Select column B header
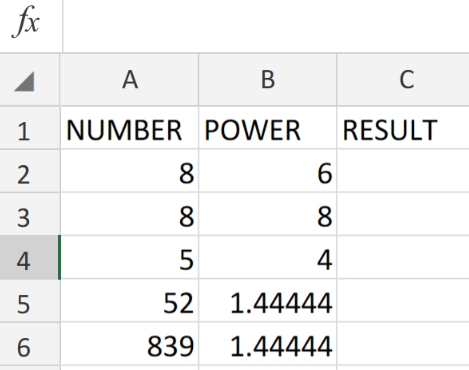 [x=268, y=80]
